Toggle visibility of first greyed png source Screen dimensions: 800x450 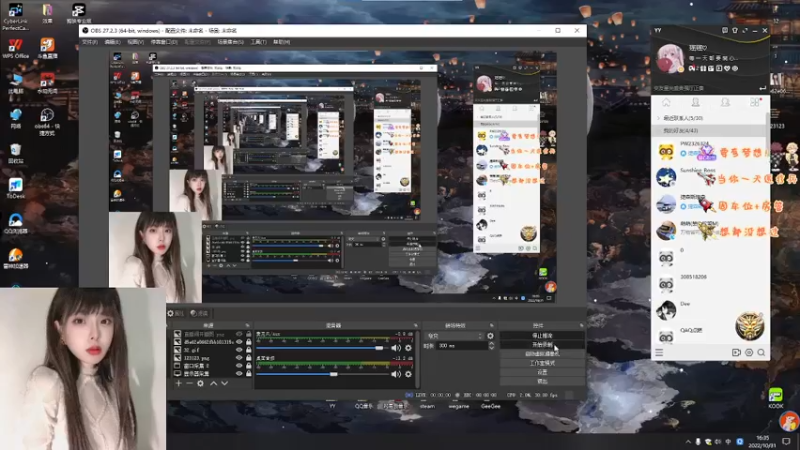pos(239,334)
